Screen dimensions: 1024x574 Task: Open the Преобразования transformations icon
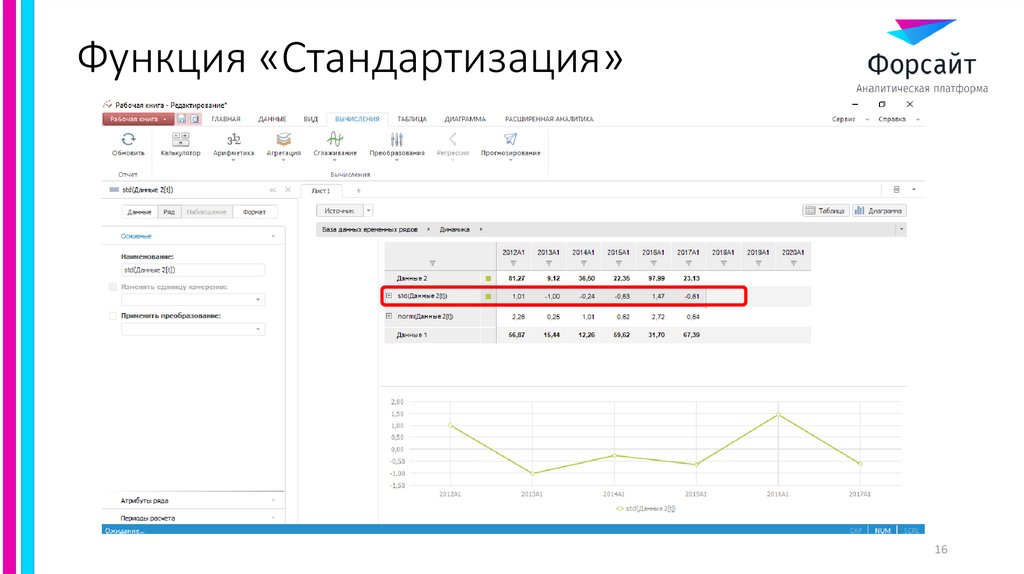pos(396,139)
